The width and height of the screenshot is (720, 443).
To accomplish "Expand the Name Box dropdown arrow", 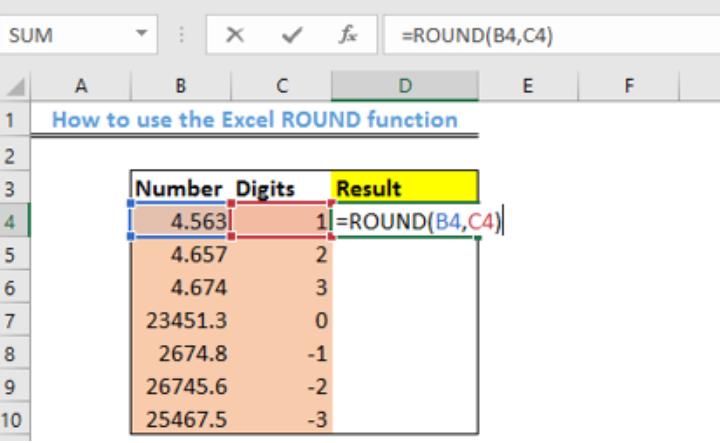I will point(142,34).
